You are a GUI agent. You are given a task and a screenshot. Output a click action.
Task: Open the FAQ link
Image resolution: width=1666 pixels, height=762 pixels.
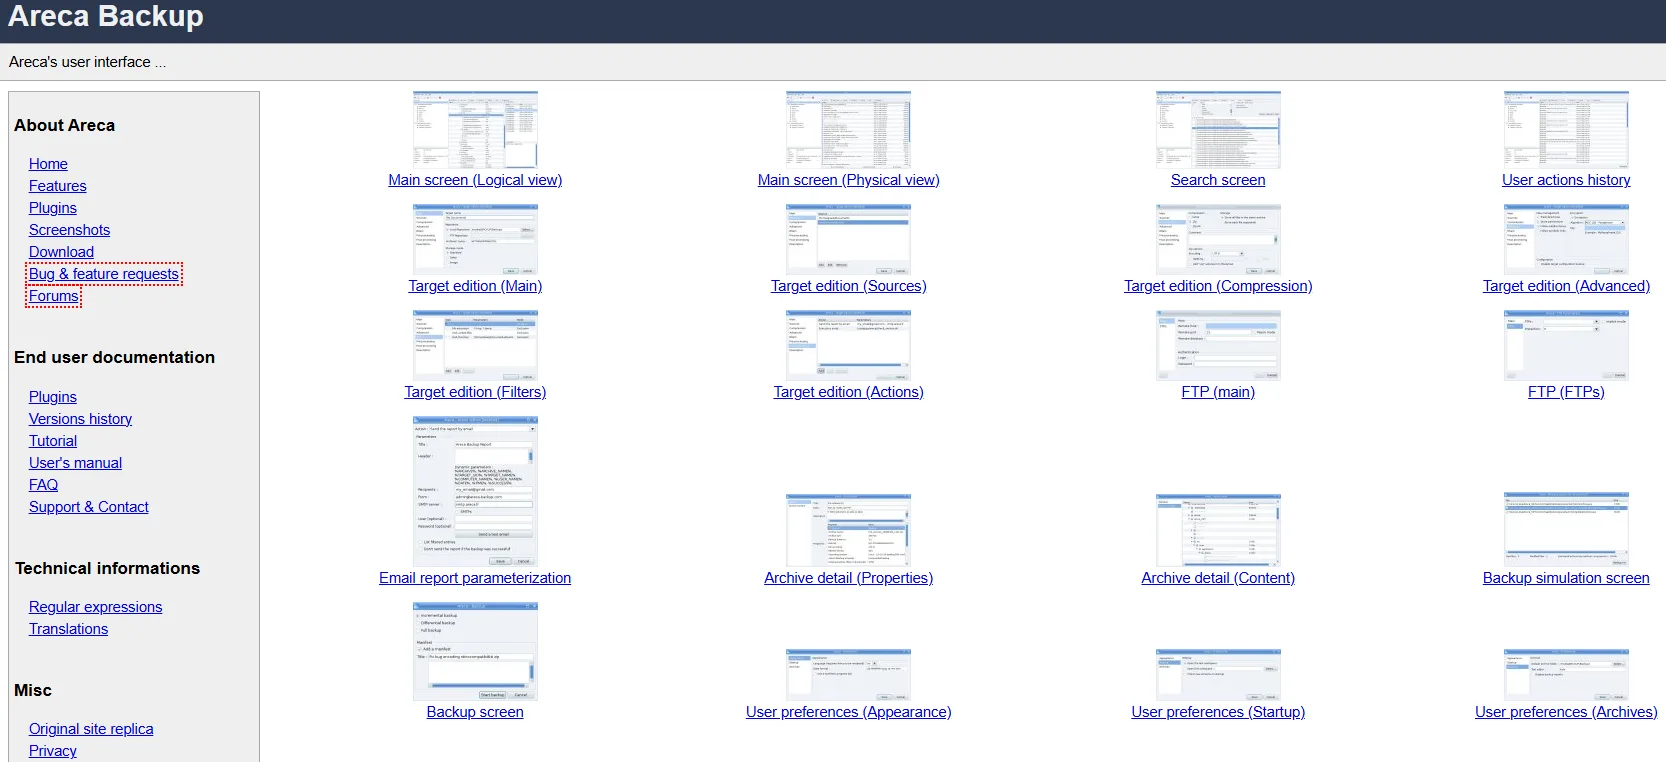[x=43, y=485]
